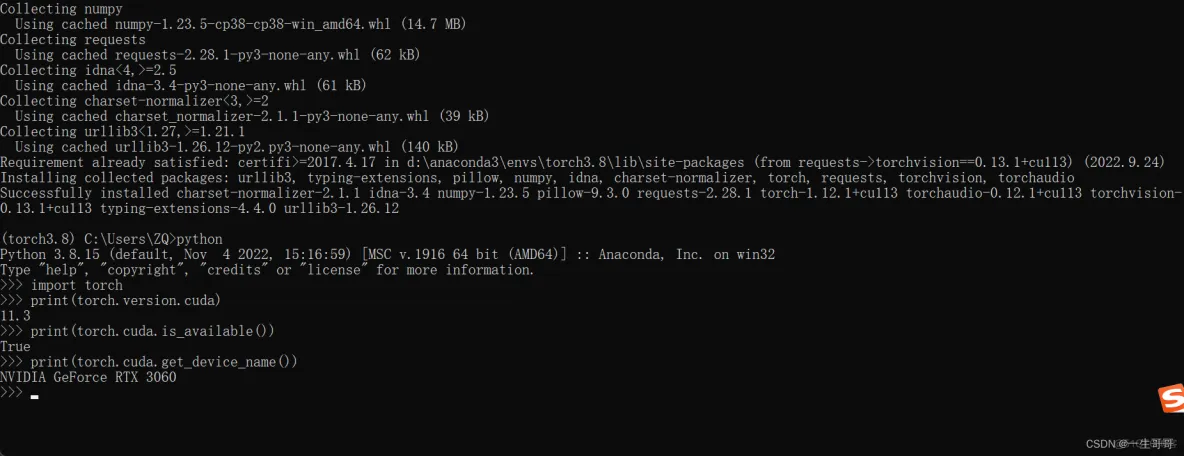
Task: Click the orange Sogou input method icon
Action: pos(1172,398)
